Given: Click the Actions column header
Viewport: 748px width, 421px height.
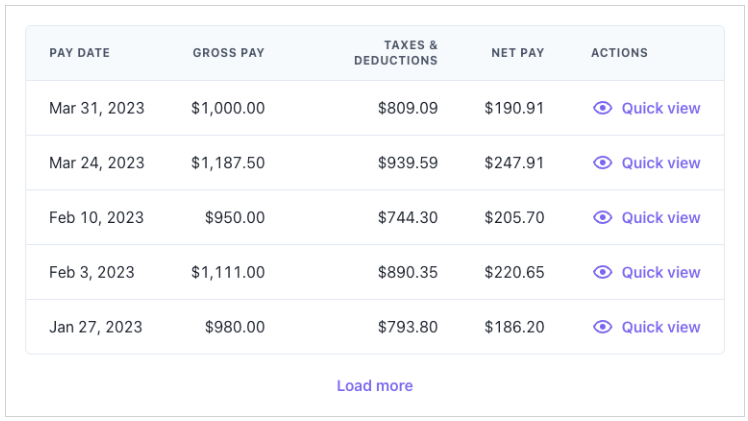Looking at the screenshot, I should coord(619,53).
